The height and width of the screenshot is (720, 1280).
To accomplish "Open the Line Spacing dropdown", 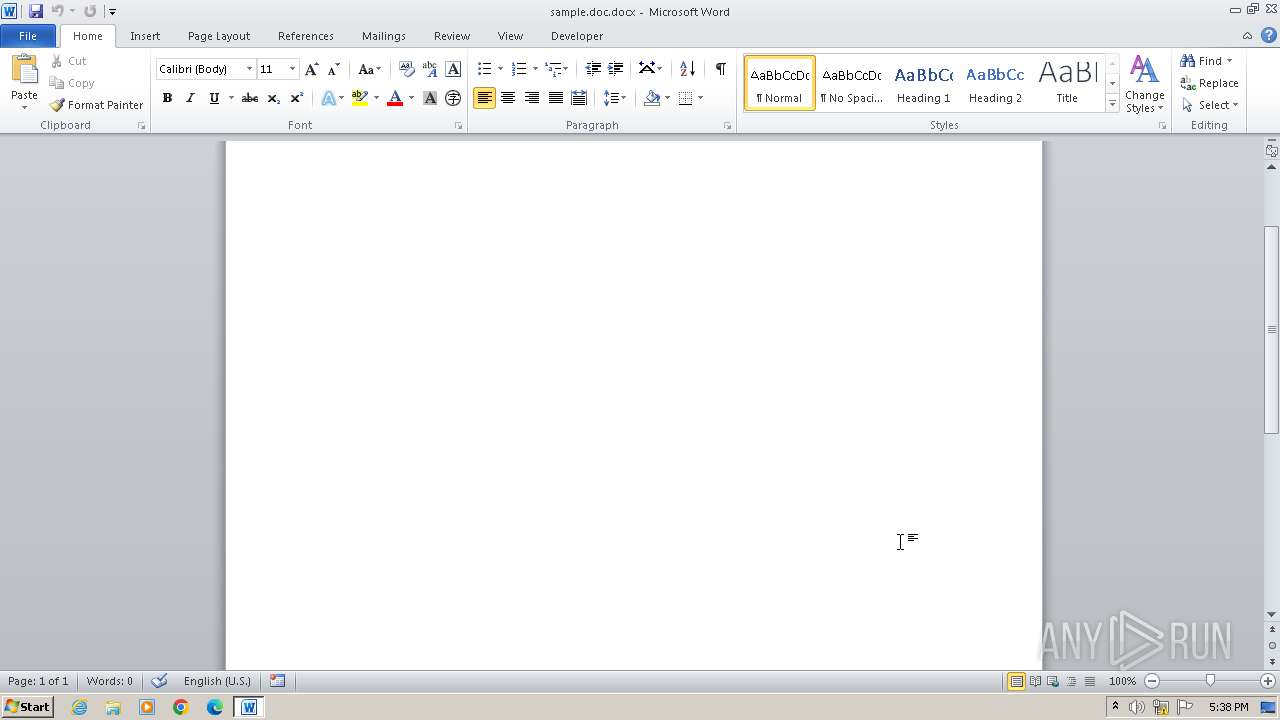I will (615, 98).
